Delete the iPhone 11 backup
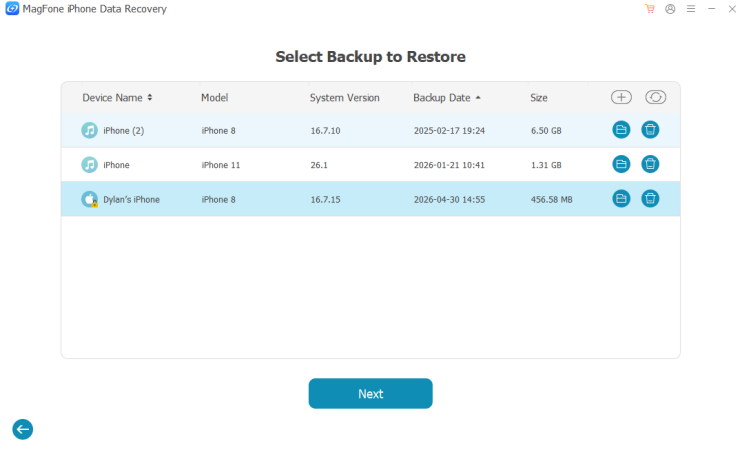The image size is (742, 450). click(650, 164)
